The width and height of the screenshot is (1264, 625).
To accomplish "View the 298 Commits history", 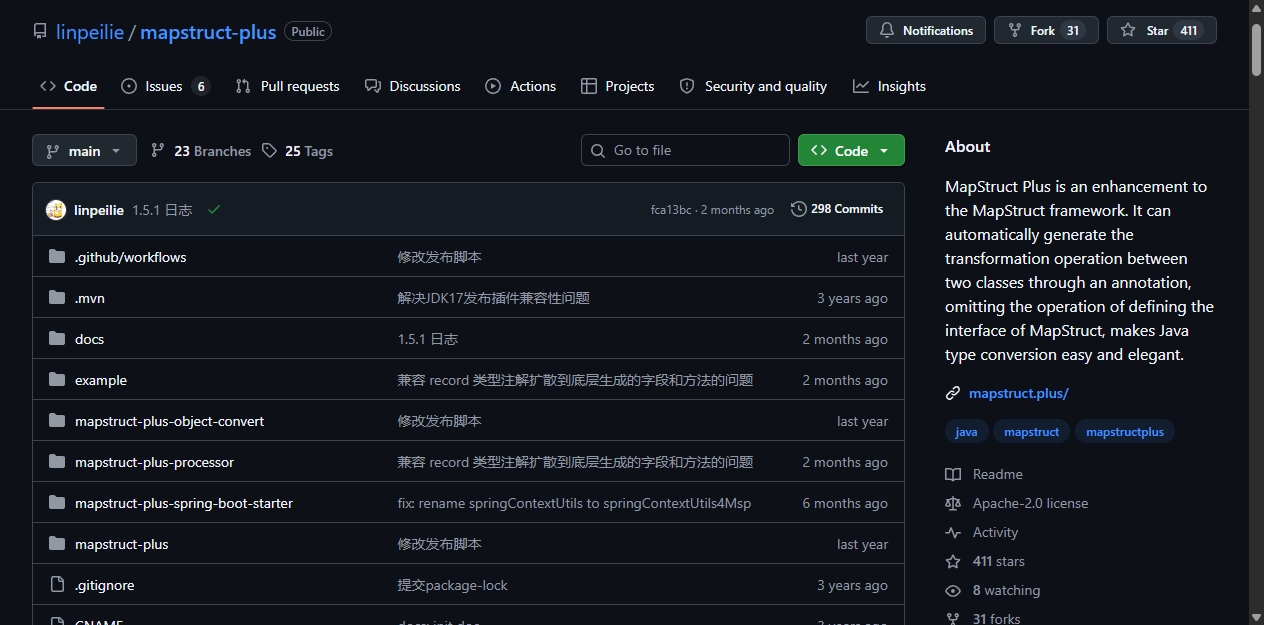I will 837,209.
